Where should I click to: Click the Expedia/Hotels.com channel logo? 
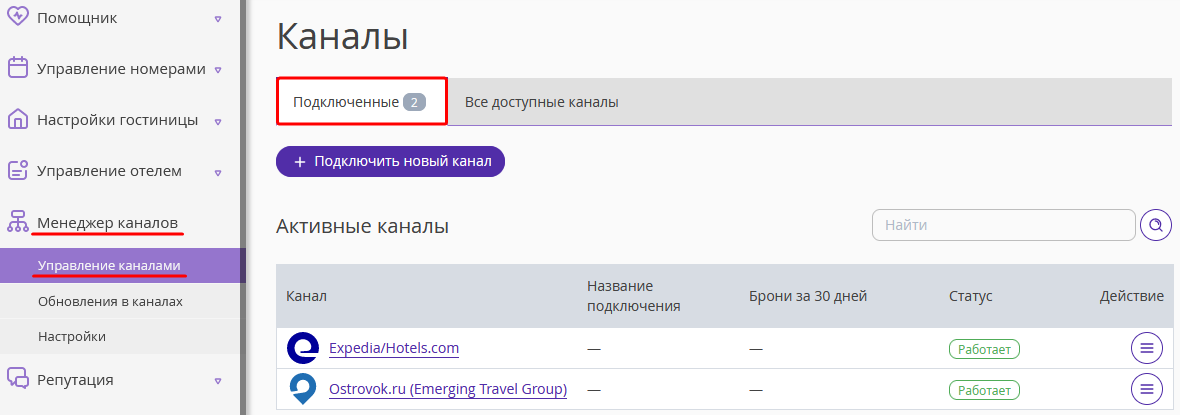(x=303, y=348)
